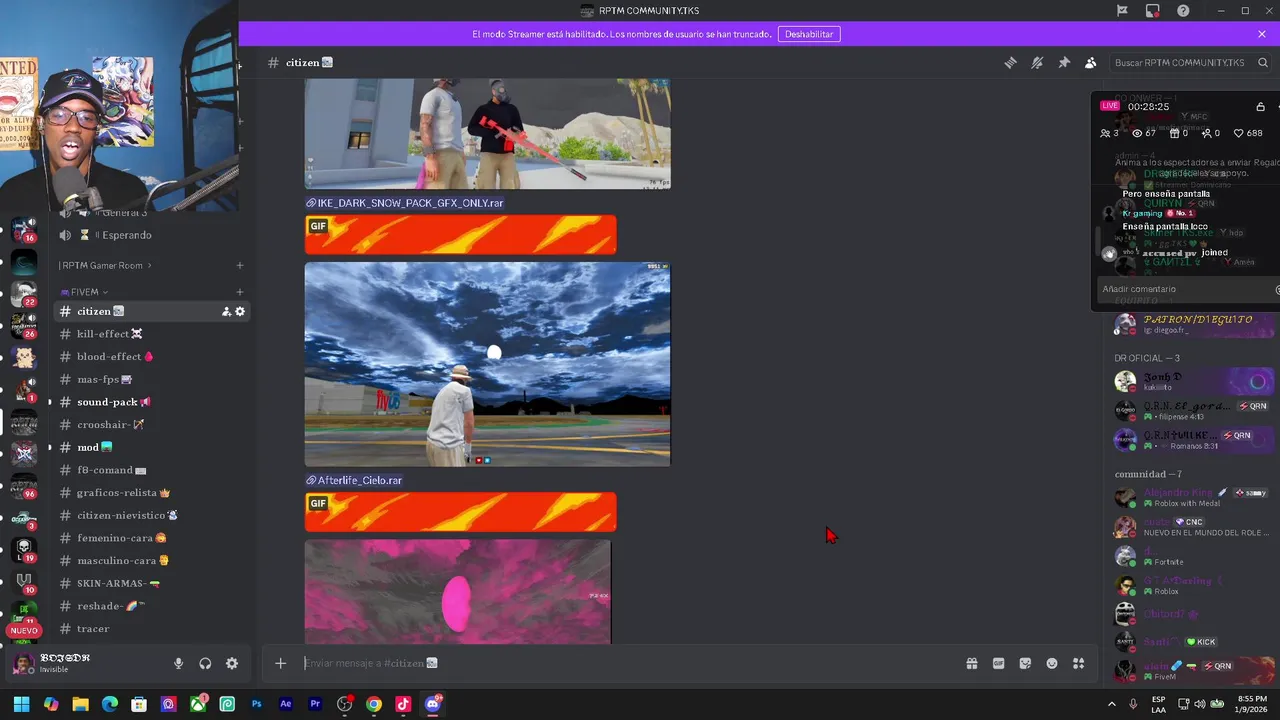Open the gift icon in message bar
Screen dimensions: 1280x720
click(971, 663)
